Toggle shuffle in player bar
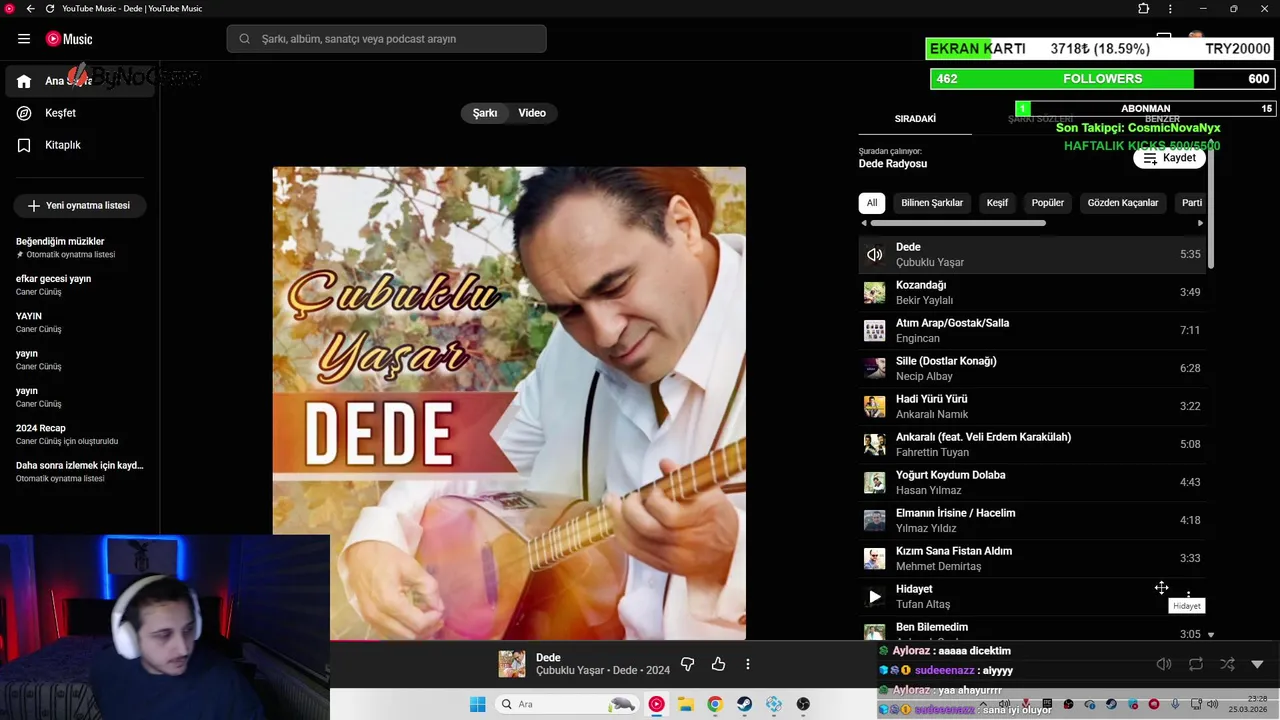Viewport: 1280px width, 720px height. pos(1227,664)
